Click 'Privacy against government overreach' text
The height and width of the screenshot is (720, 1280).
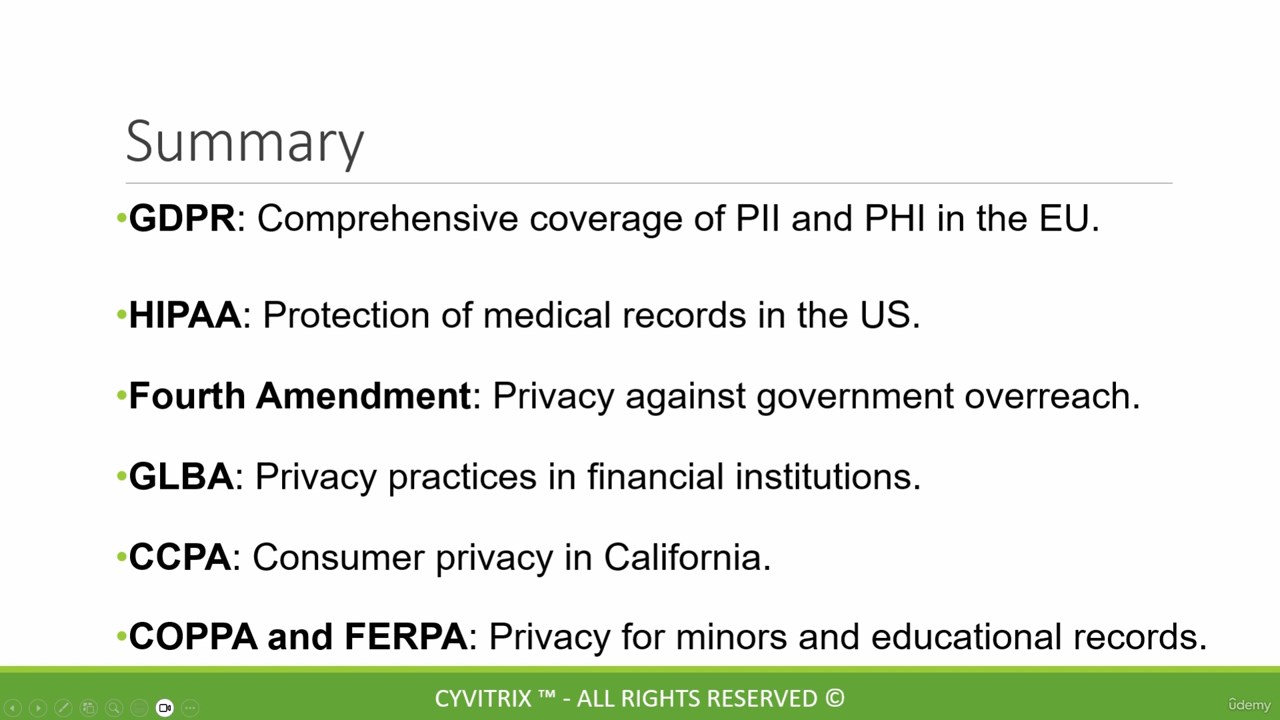(816, 396)
